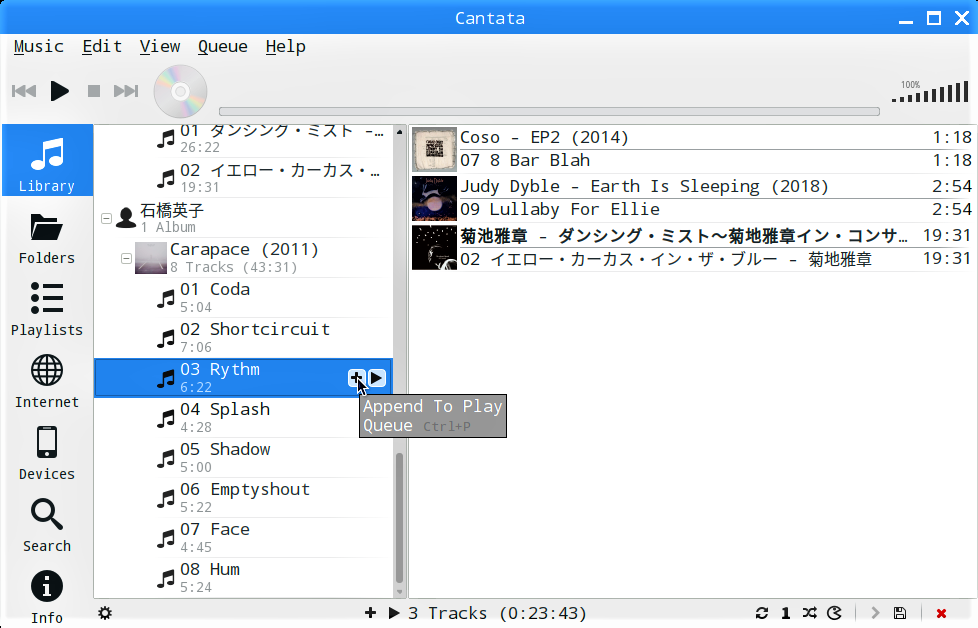
Task: Select the 菊池雅章 album header in queue
Action: [x=715, y=236]
